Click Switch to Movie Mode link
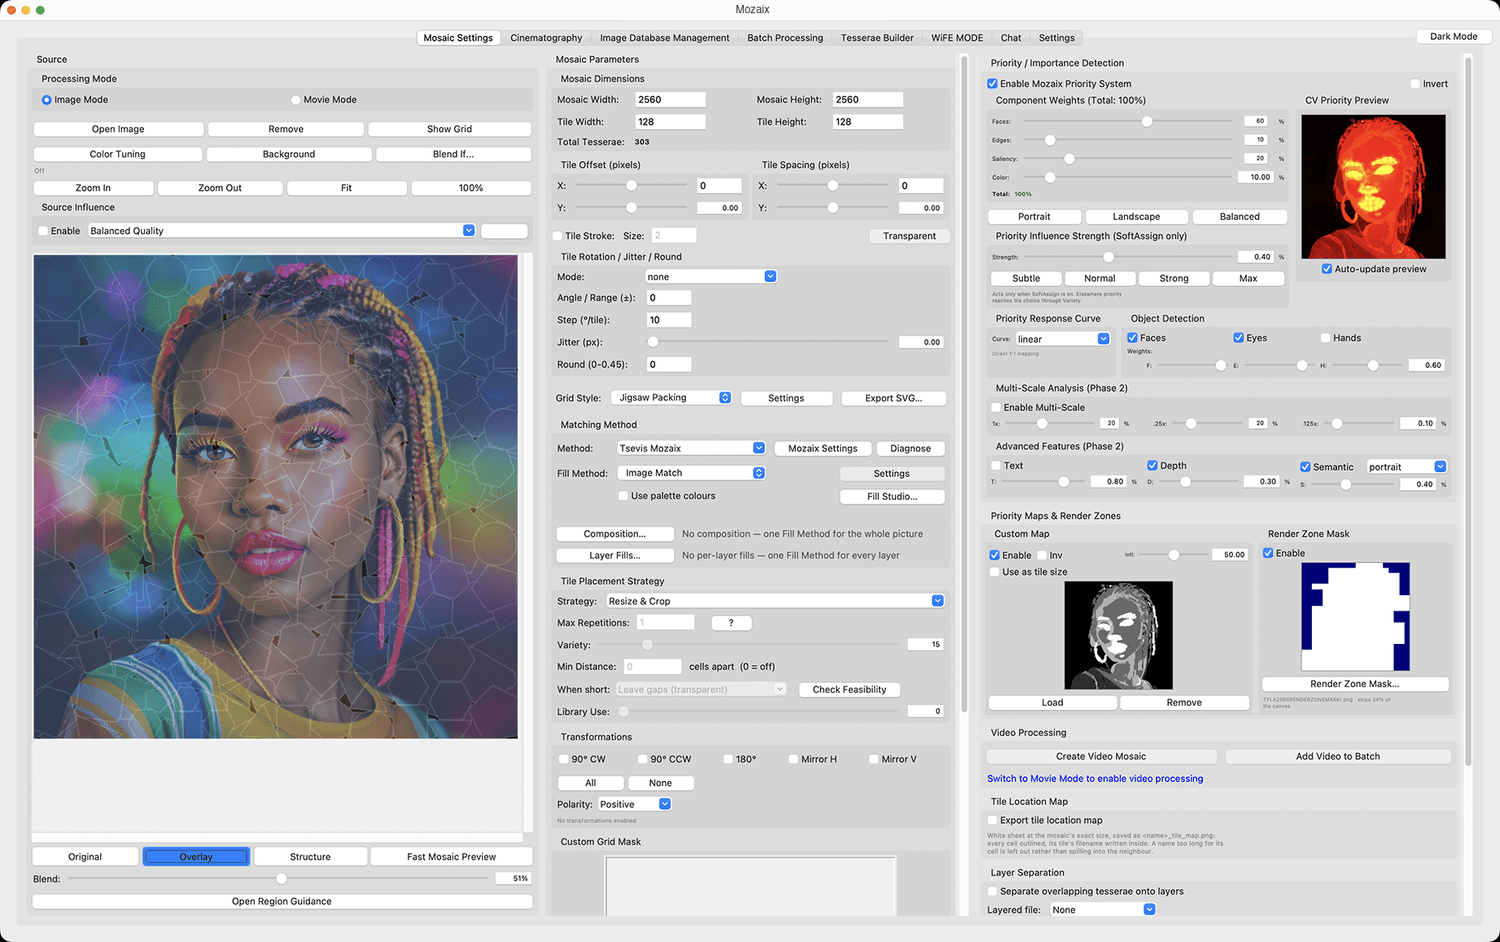 click(1095, 779)
